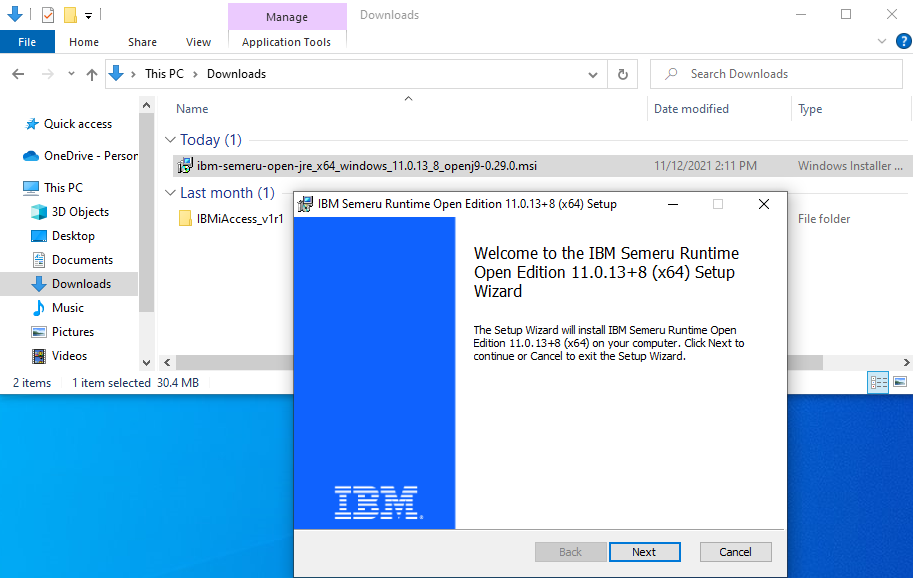Open Documents in navigation pane
Viewport: 913px width, 578px height.
point(82,260)
